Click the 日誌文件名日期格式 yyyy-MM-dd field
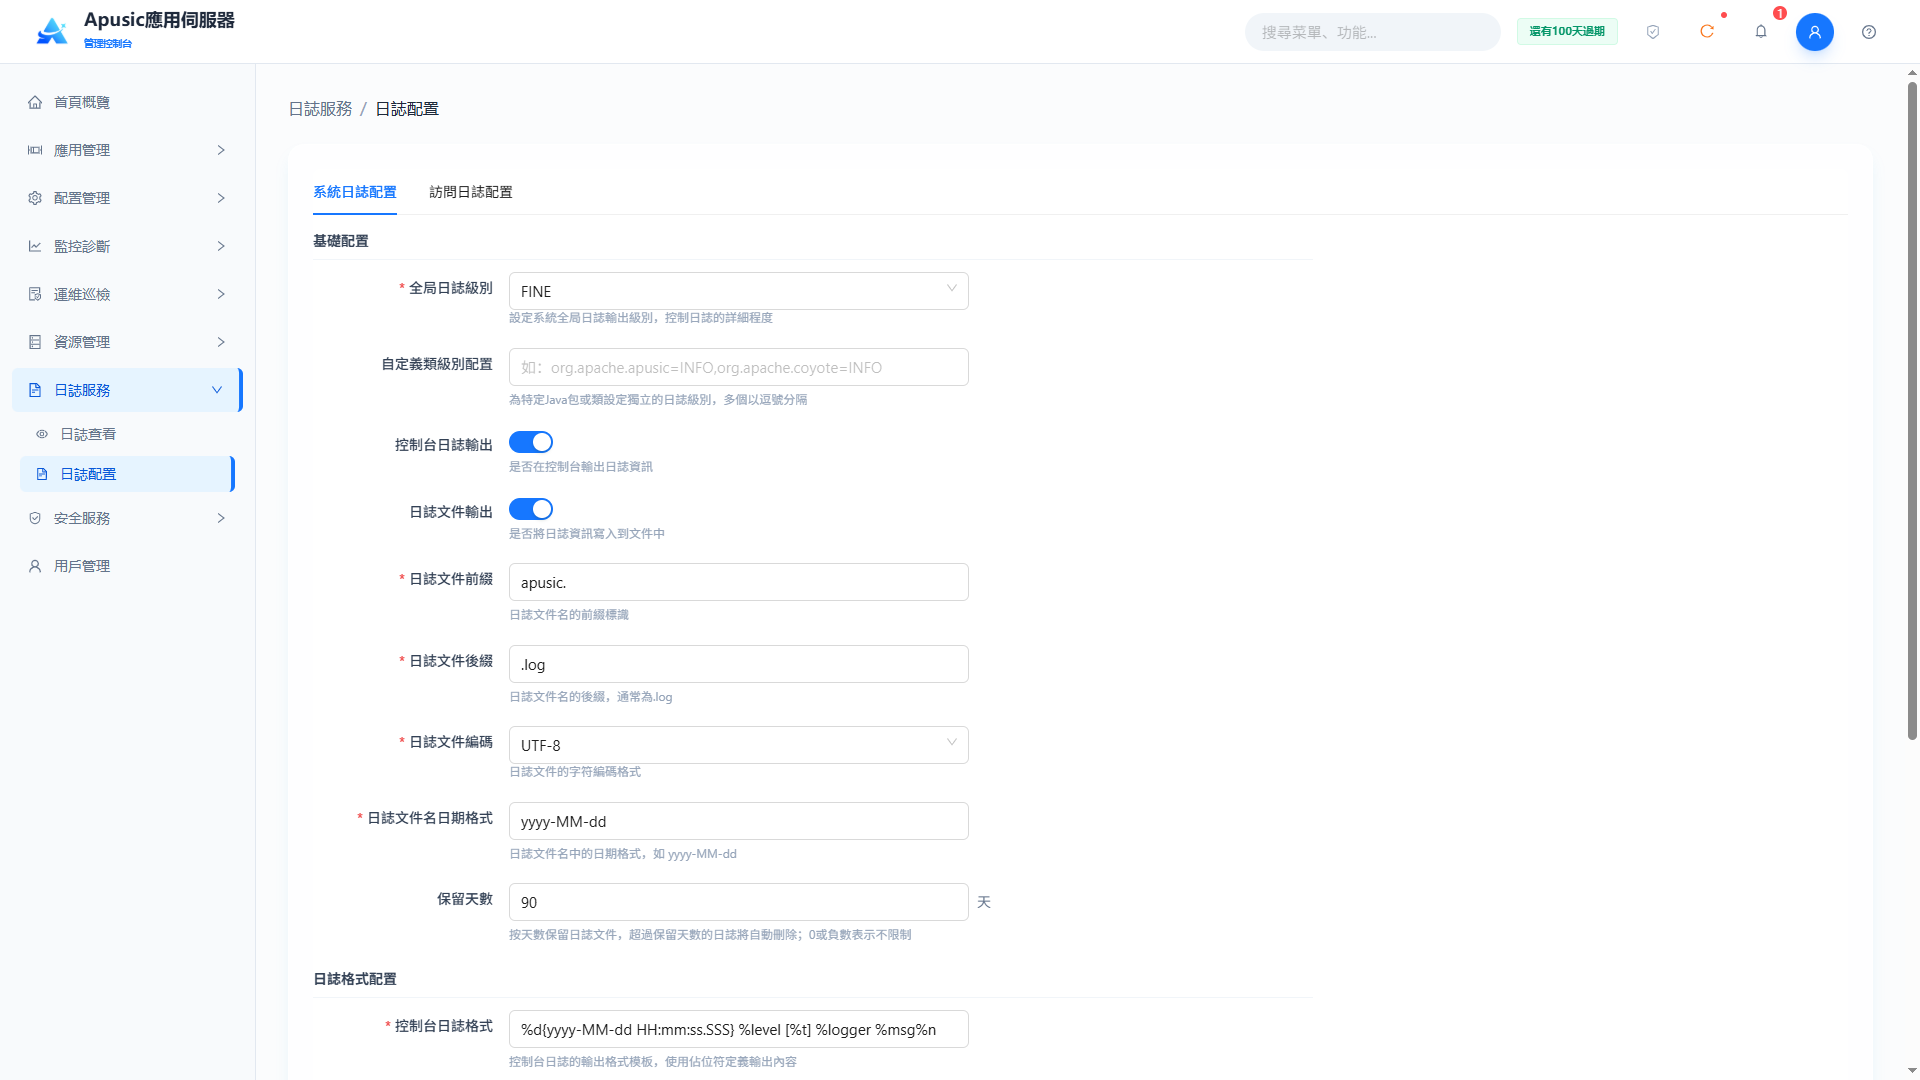 (x=739, y=821)
